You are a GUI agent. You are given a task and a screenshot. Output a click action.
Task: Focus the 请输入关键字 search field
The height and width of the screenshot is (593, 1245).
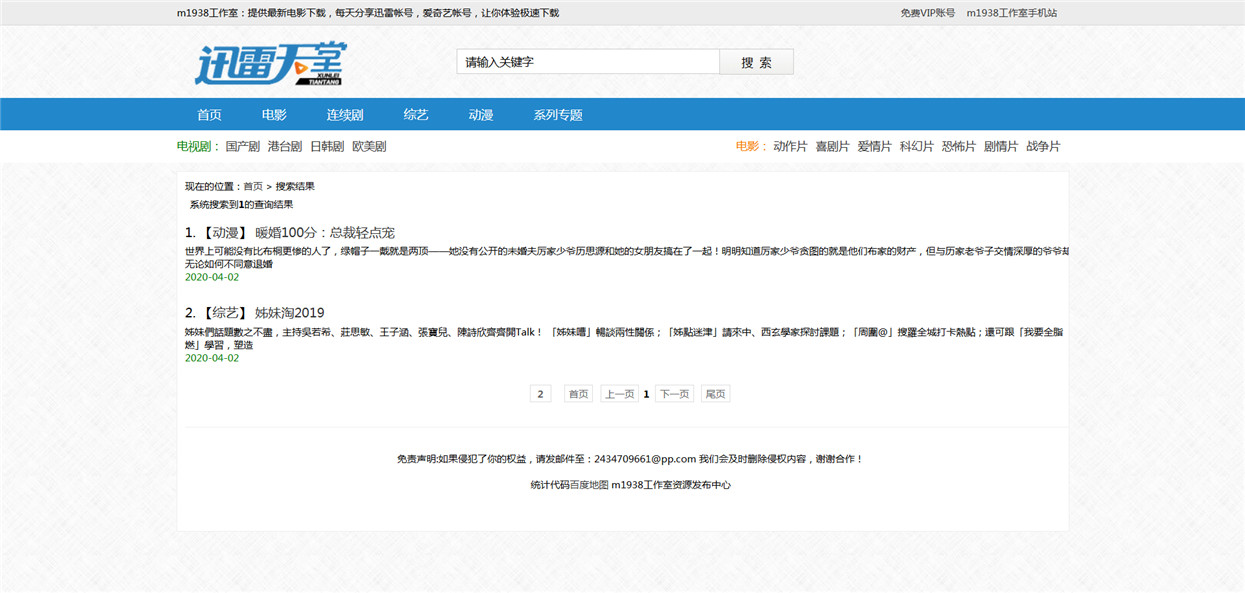(x=588, y=62)
